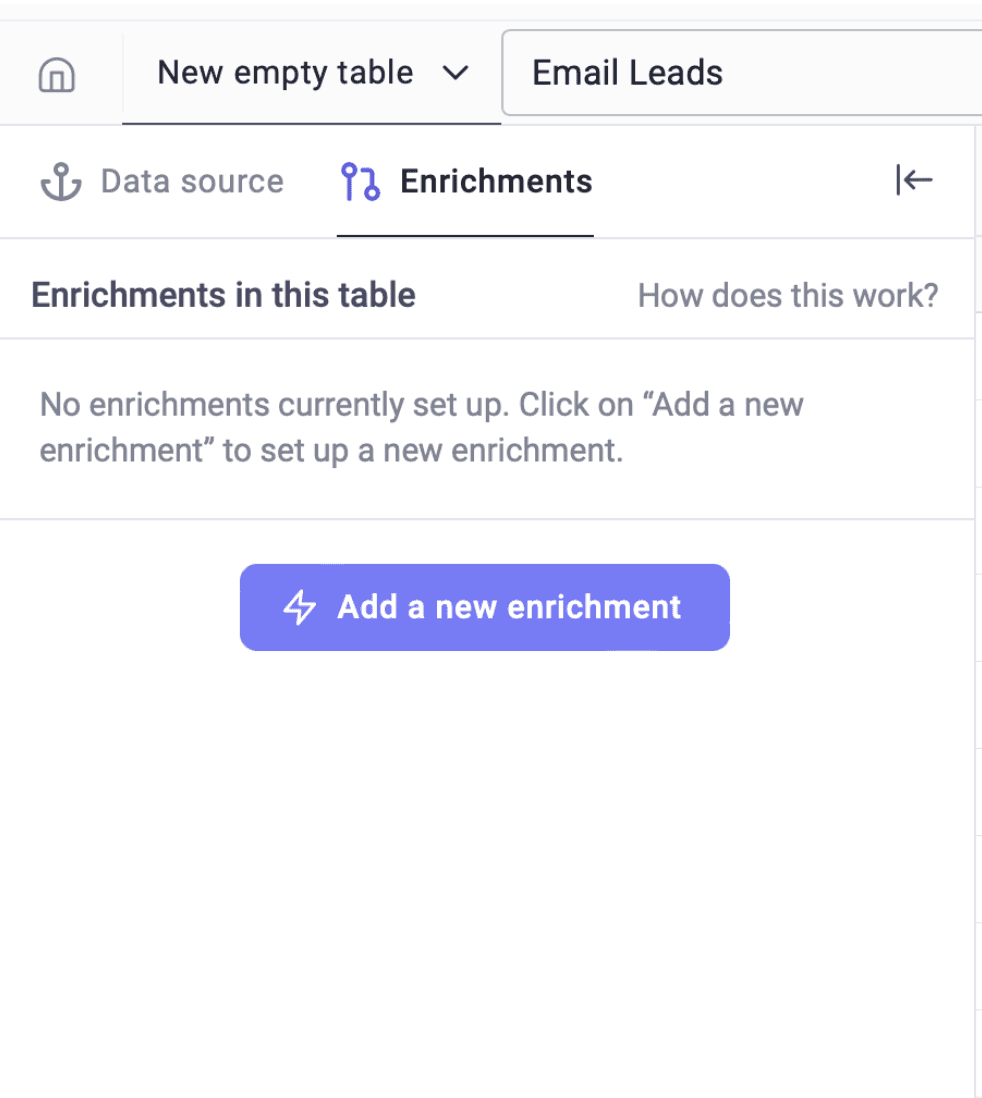Viewport: 982px width, 1098px height.
Task: Click the Enrichments in this table heading
Action: click(x=223, y=295)
